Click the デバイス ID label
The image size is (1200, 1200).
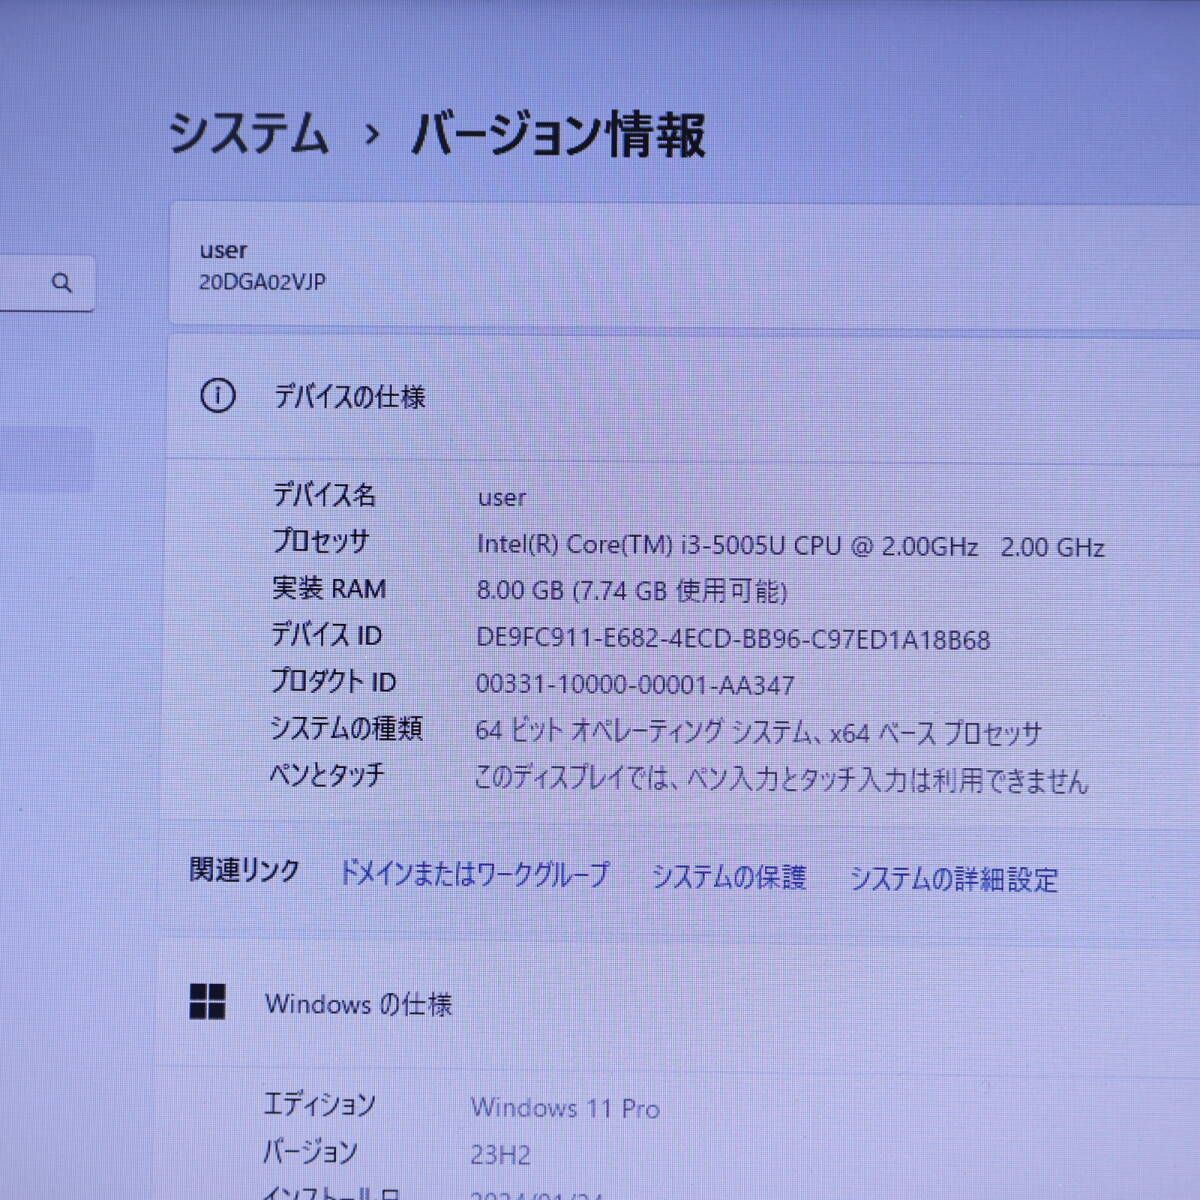pos(326,635)
